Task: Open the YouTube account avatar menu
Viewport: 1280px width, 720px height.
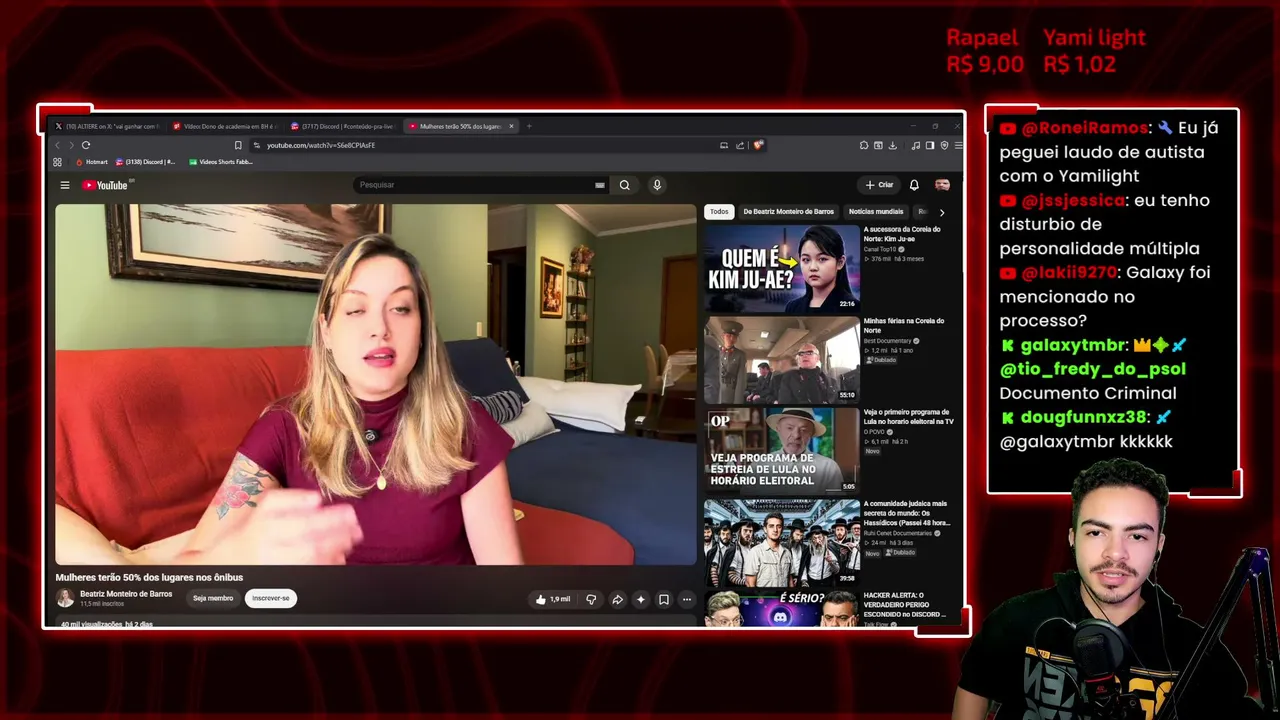Action: [942, 185]
